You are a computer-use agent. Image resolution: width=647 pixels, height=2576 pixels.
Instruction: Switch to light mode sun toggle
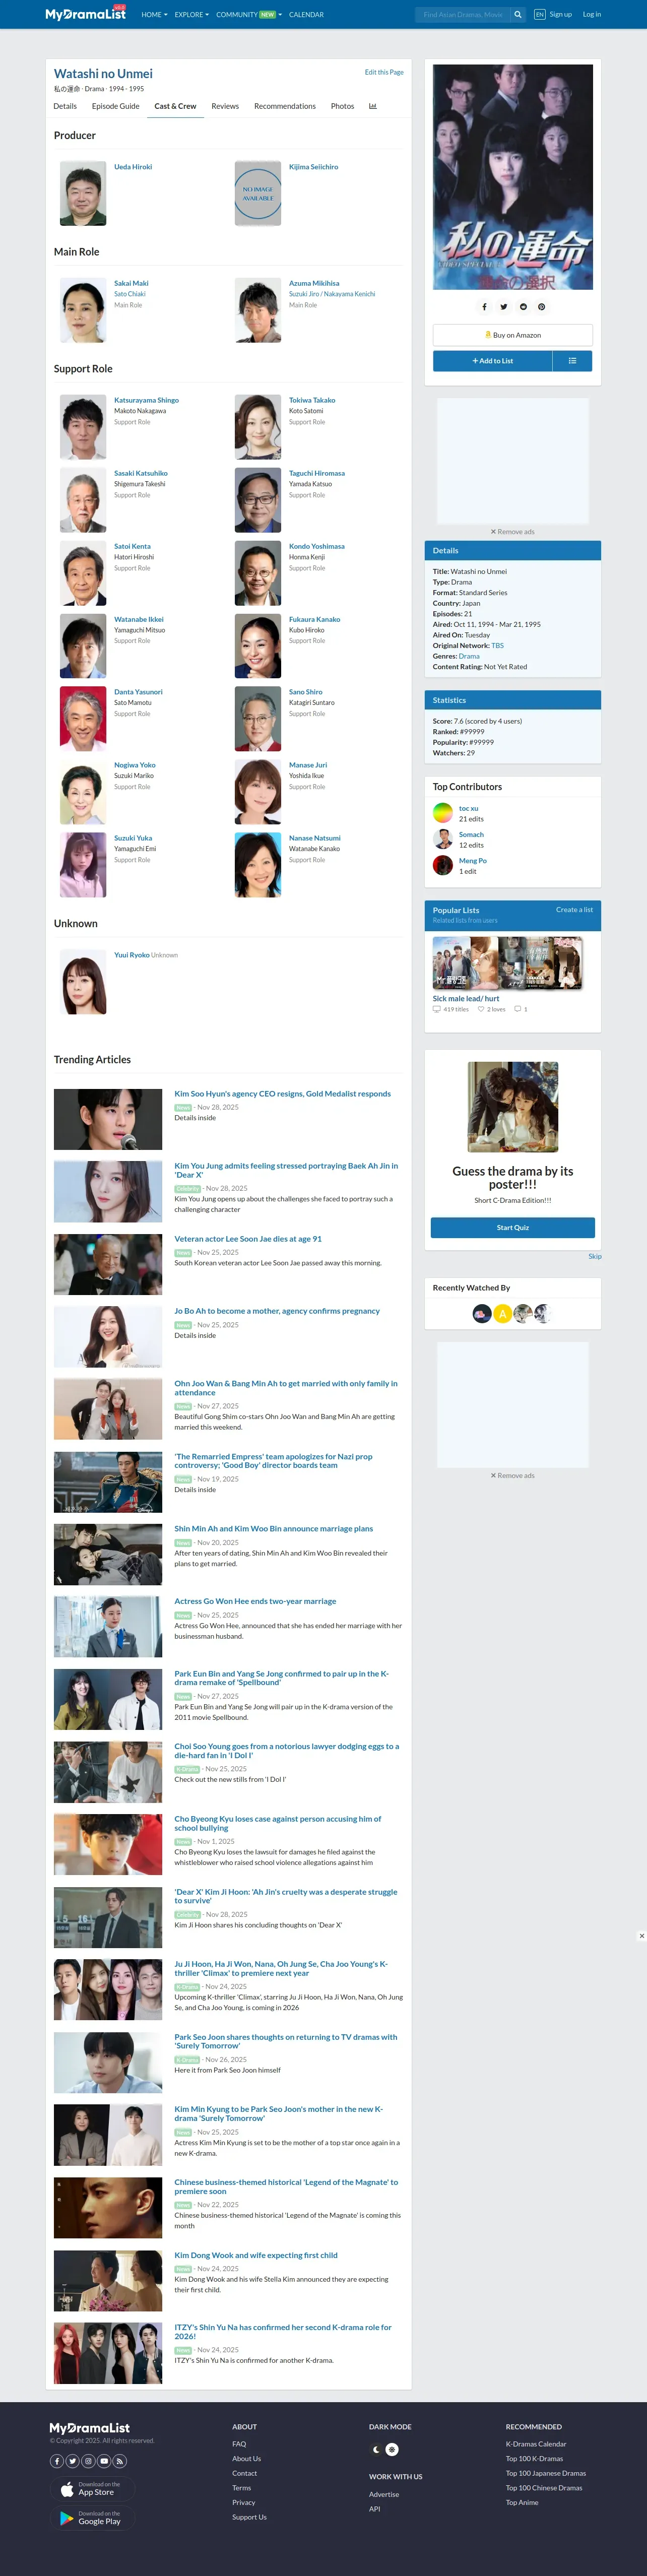click(x=392, y=2449)
